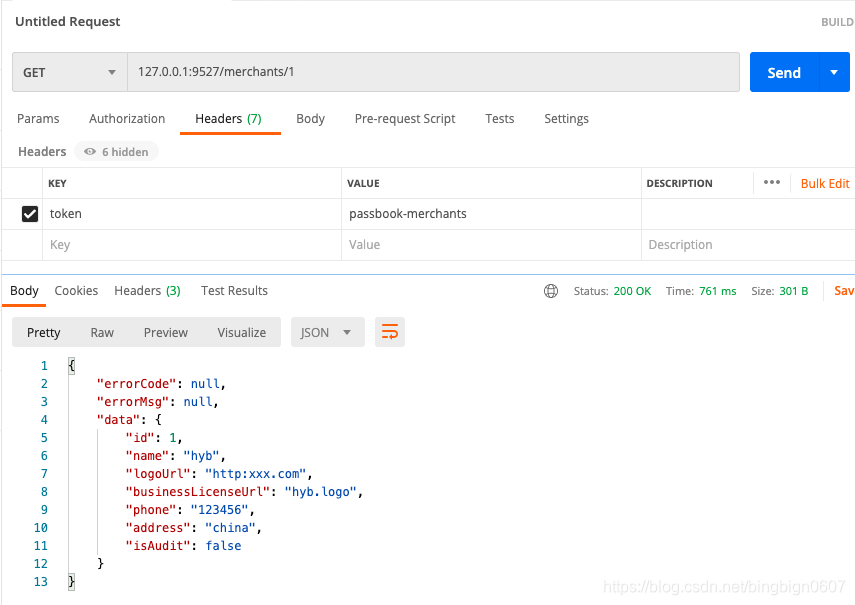Expand the Send button dropdown arrow
This screenshot has width=855, height=605.
(x=834, y=72)
